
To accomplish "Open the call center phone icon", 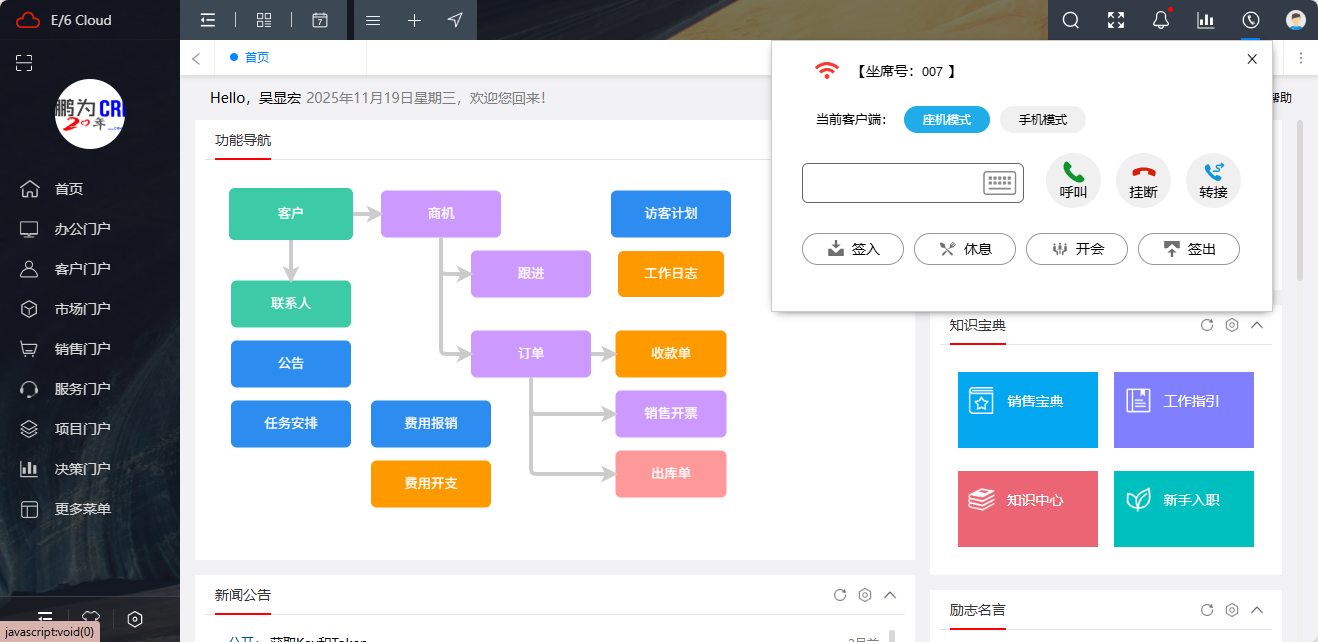I will pos(1251,19).
